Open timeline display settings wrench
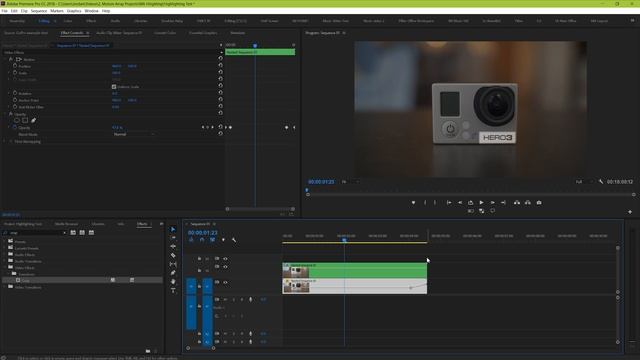 pyautogui.click(x=234, y=240)
